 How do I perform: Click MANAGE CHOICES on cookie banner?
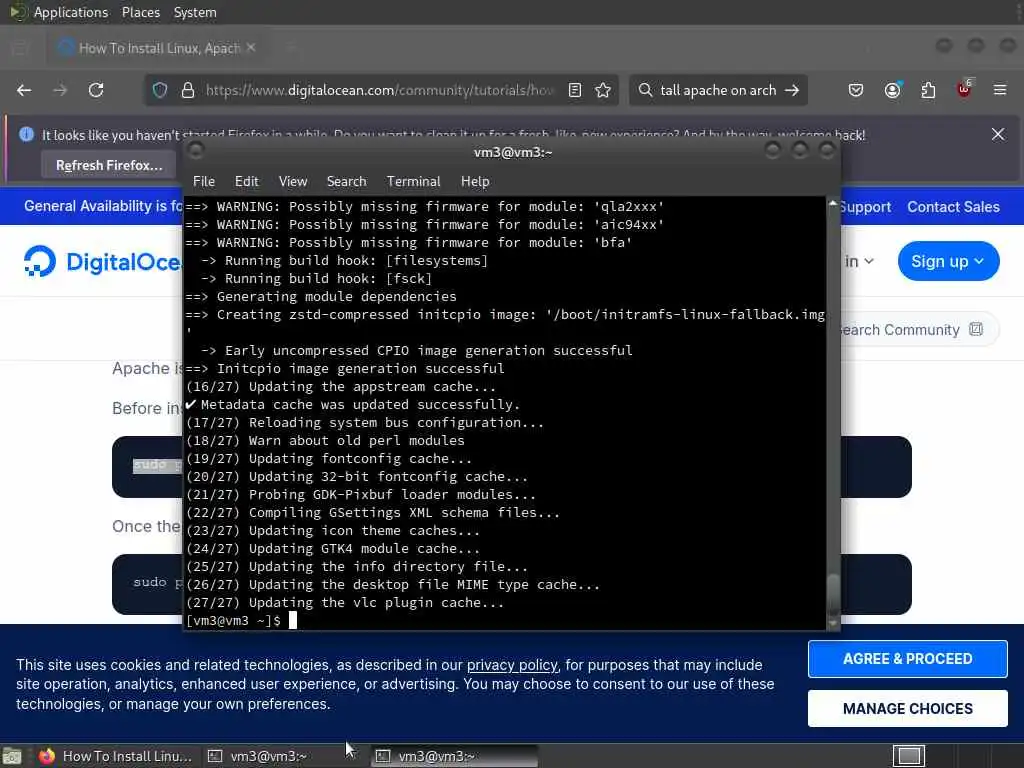point(907,709)
